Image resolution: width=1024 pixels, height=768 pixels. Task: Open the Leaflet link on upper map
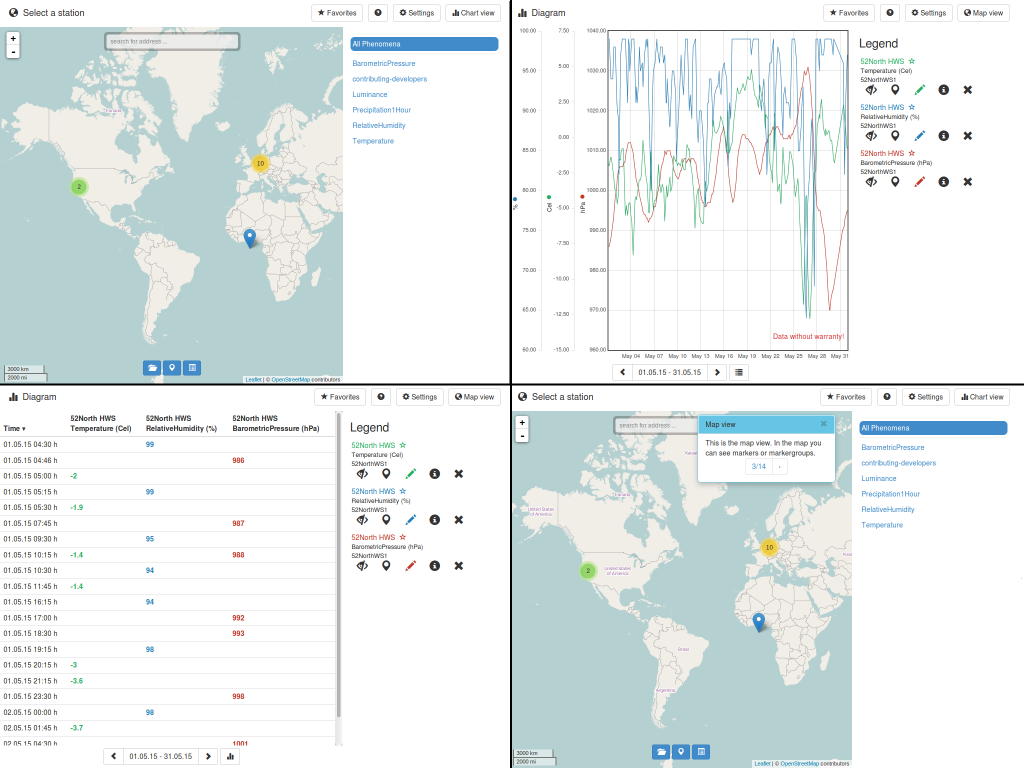(x=253, y=379)
